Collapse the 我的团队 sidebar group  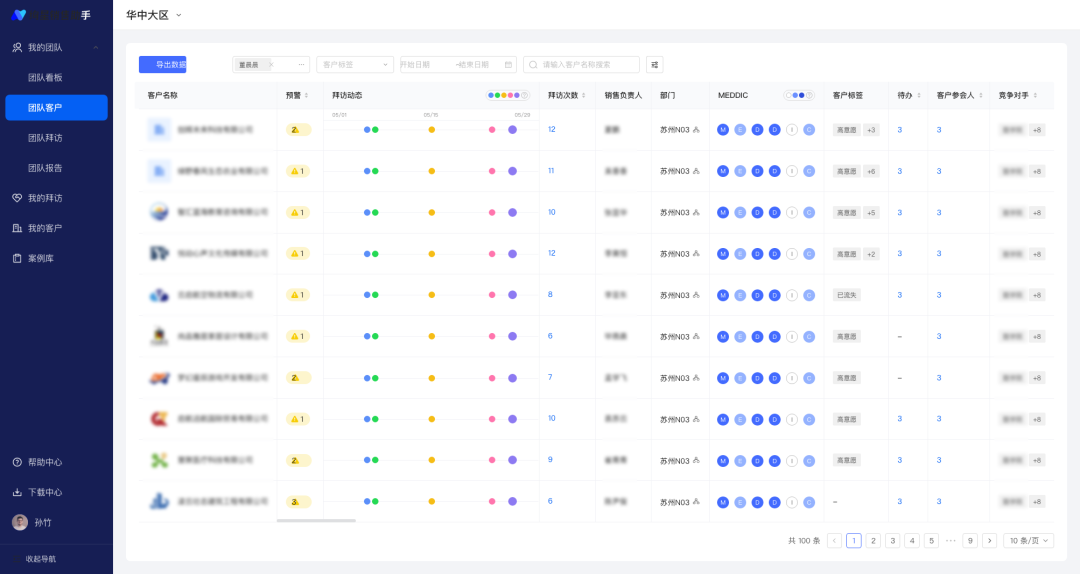click(96, 47)
